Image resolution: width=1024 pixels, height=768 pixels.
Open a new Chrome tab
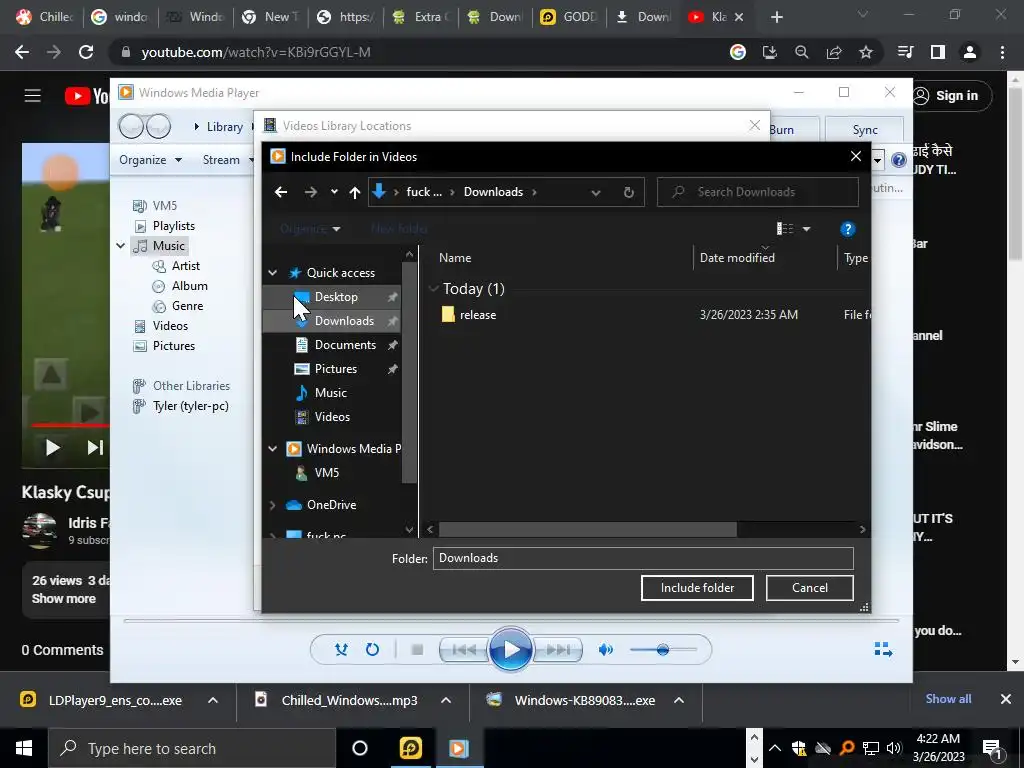pos(776,17)
